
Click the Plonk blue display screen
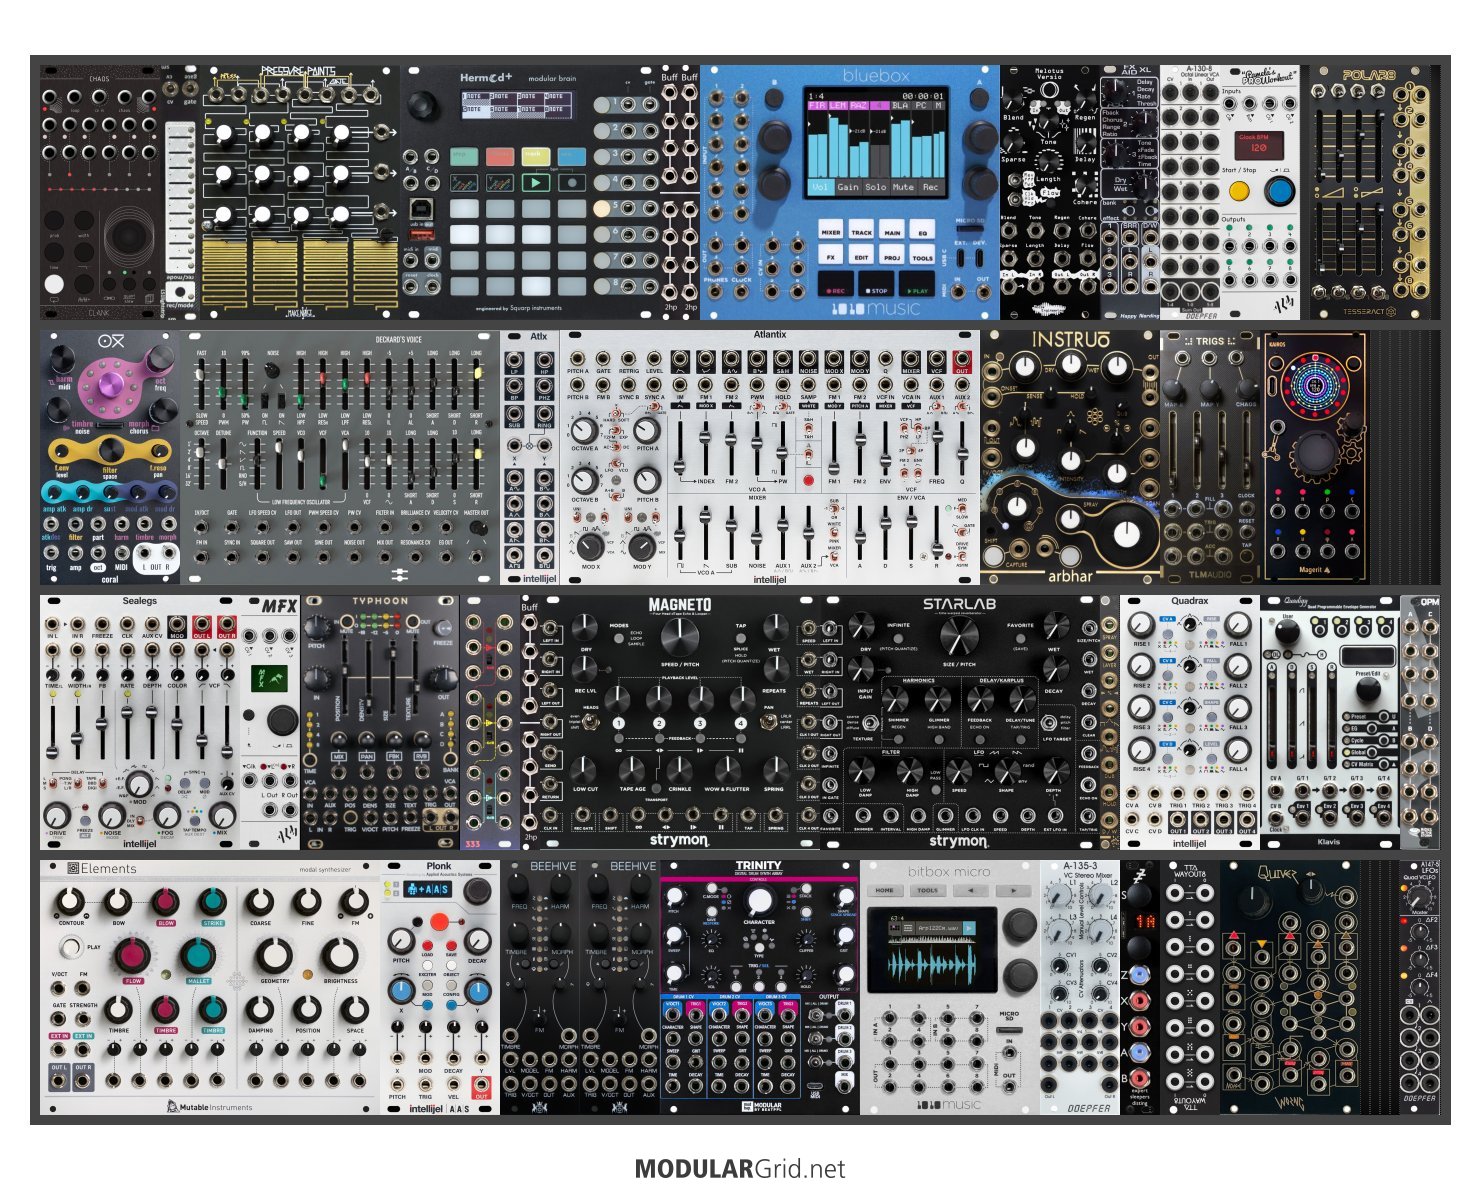(427, 889)
